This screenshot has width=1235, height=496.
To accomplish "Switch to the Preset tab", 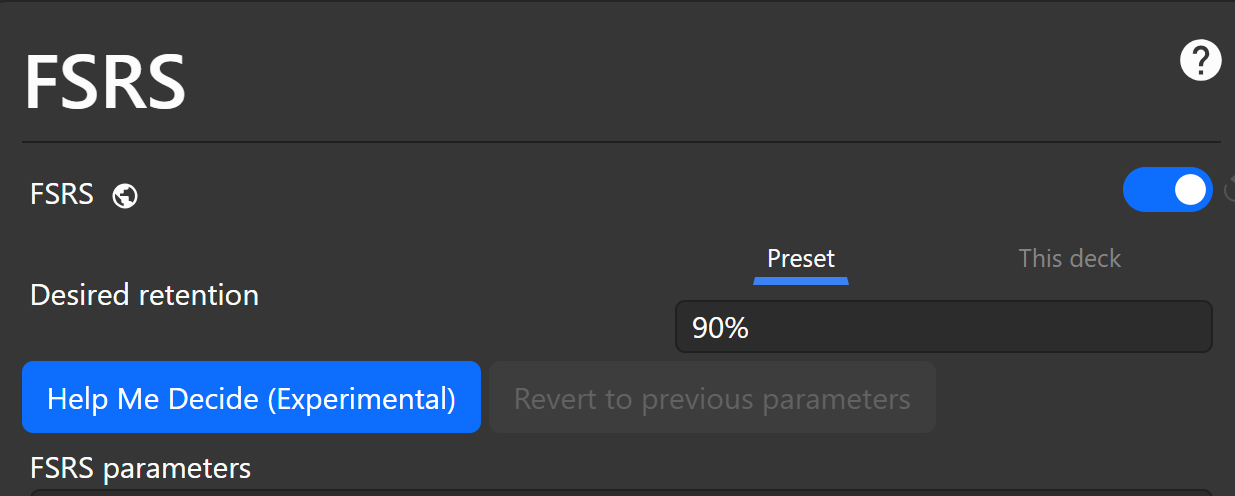I will coord(800,258).
